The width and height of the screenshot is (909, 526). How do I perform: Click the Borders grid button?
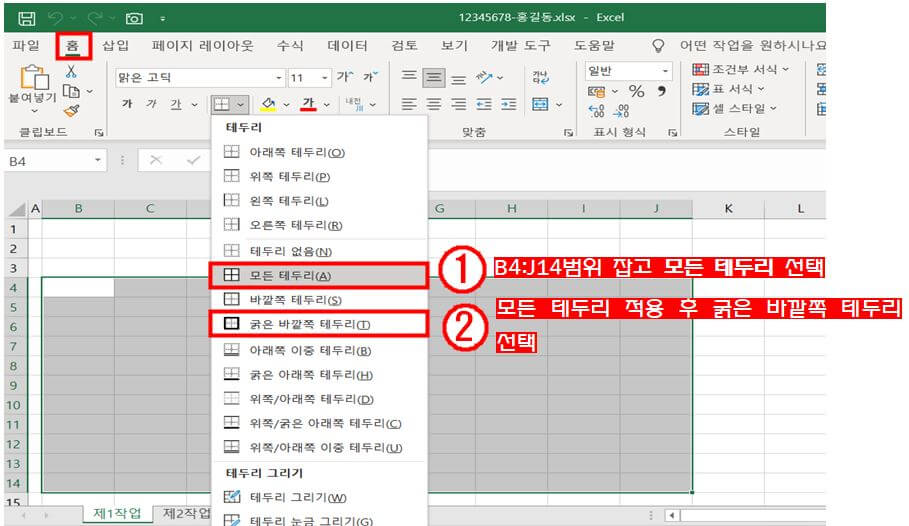point(221,104)
